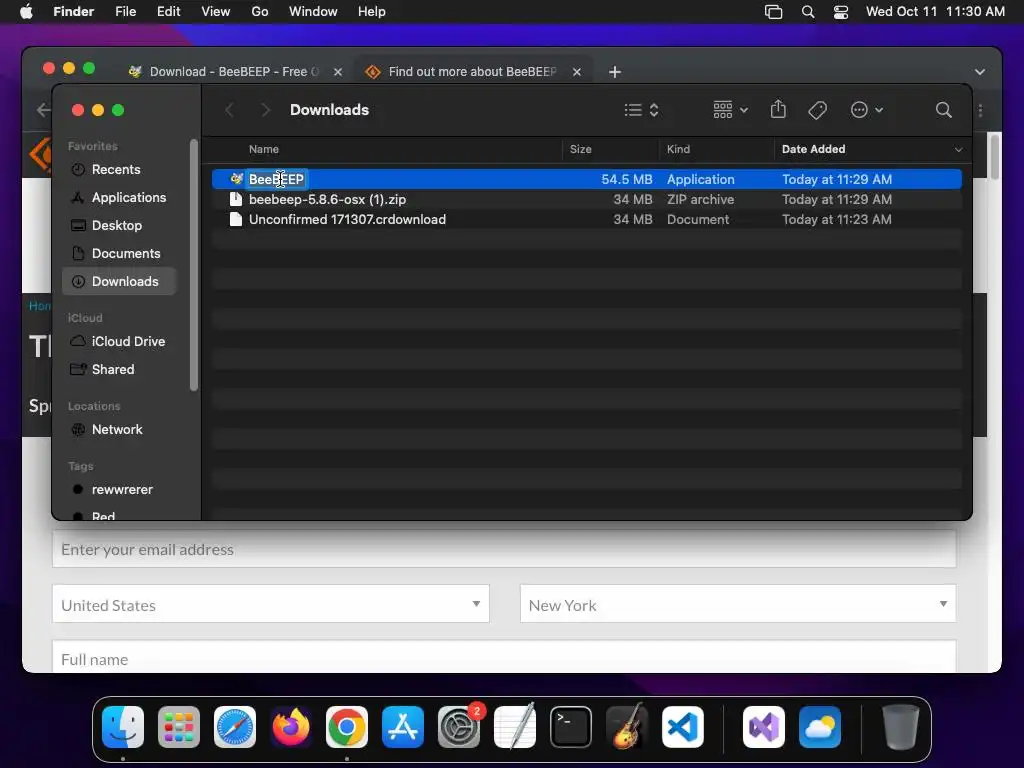
Task: Open iCloud Drive in Finder sidebar
Action: tap(120, 342)
